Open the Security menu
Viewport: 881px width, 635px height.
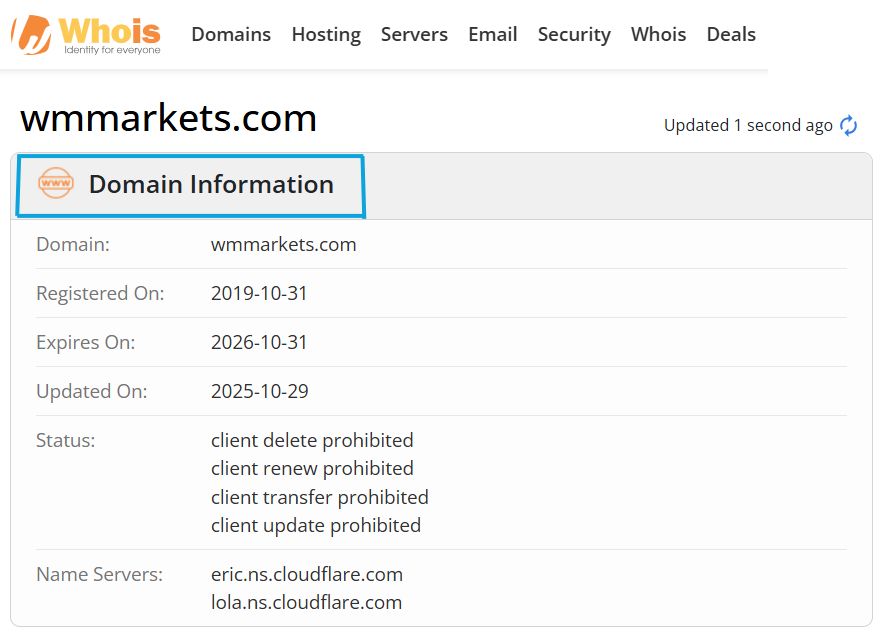point(574,35)
